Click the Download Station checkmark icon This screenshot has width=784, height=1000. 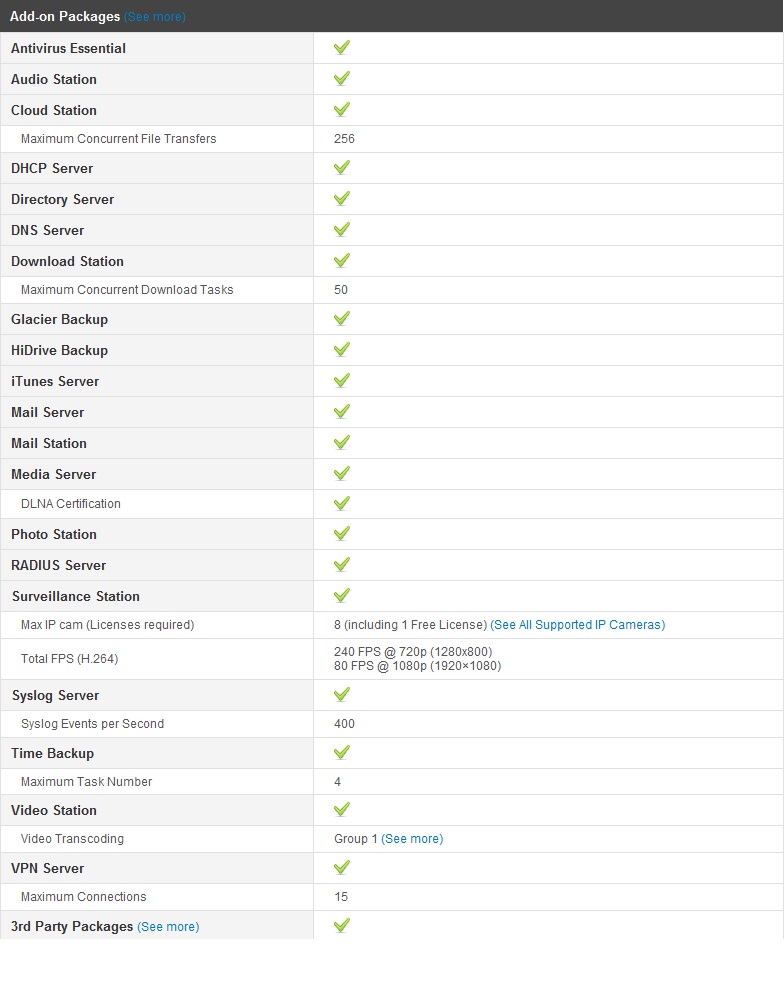point(341,260)
